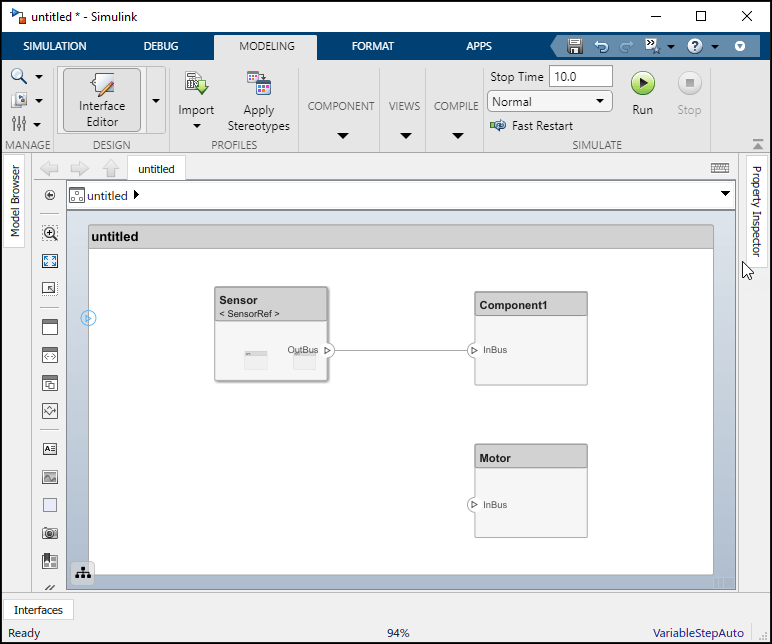
Task: Select the Component1 block
Action: [x=531, y=338]
